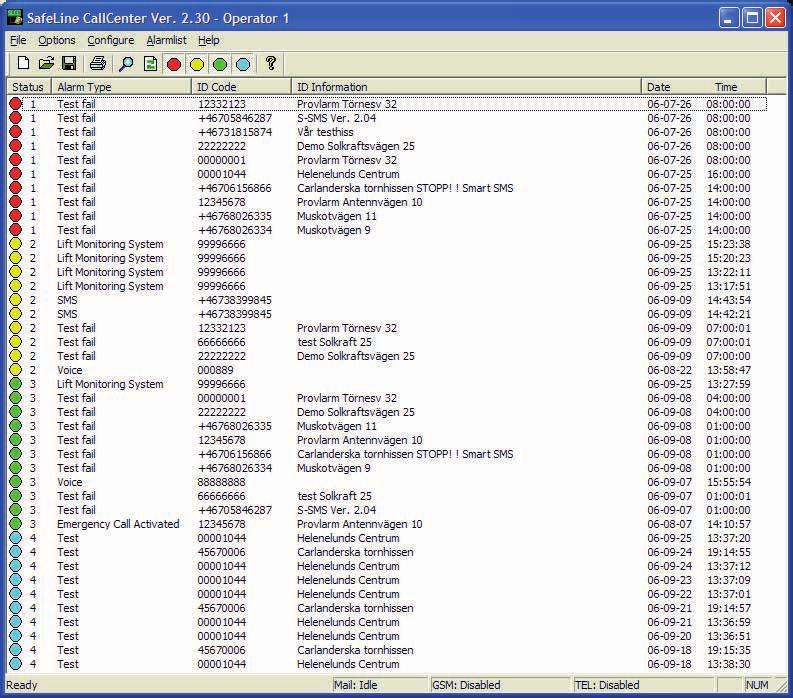The height and width of the screenshot is (698, 793).
Task: Toggle the blue status filter button
Action: click(243, 64)
